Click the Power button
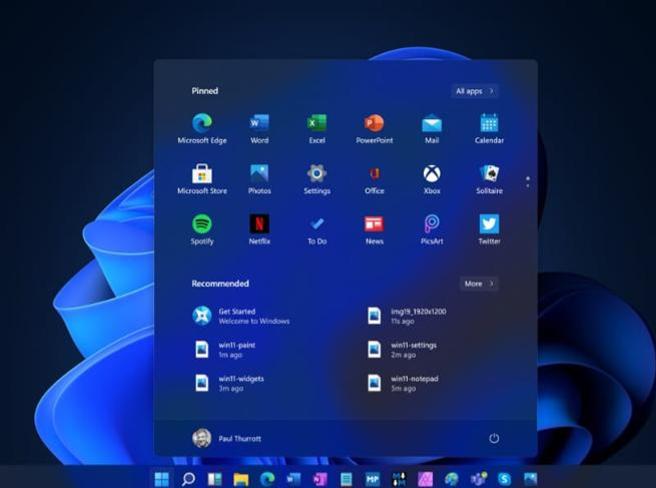The image size is (656, 488). [494, 438]
